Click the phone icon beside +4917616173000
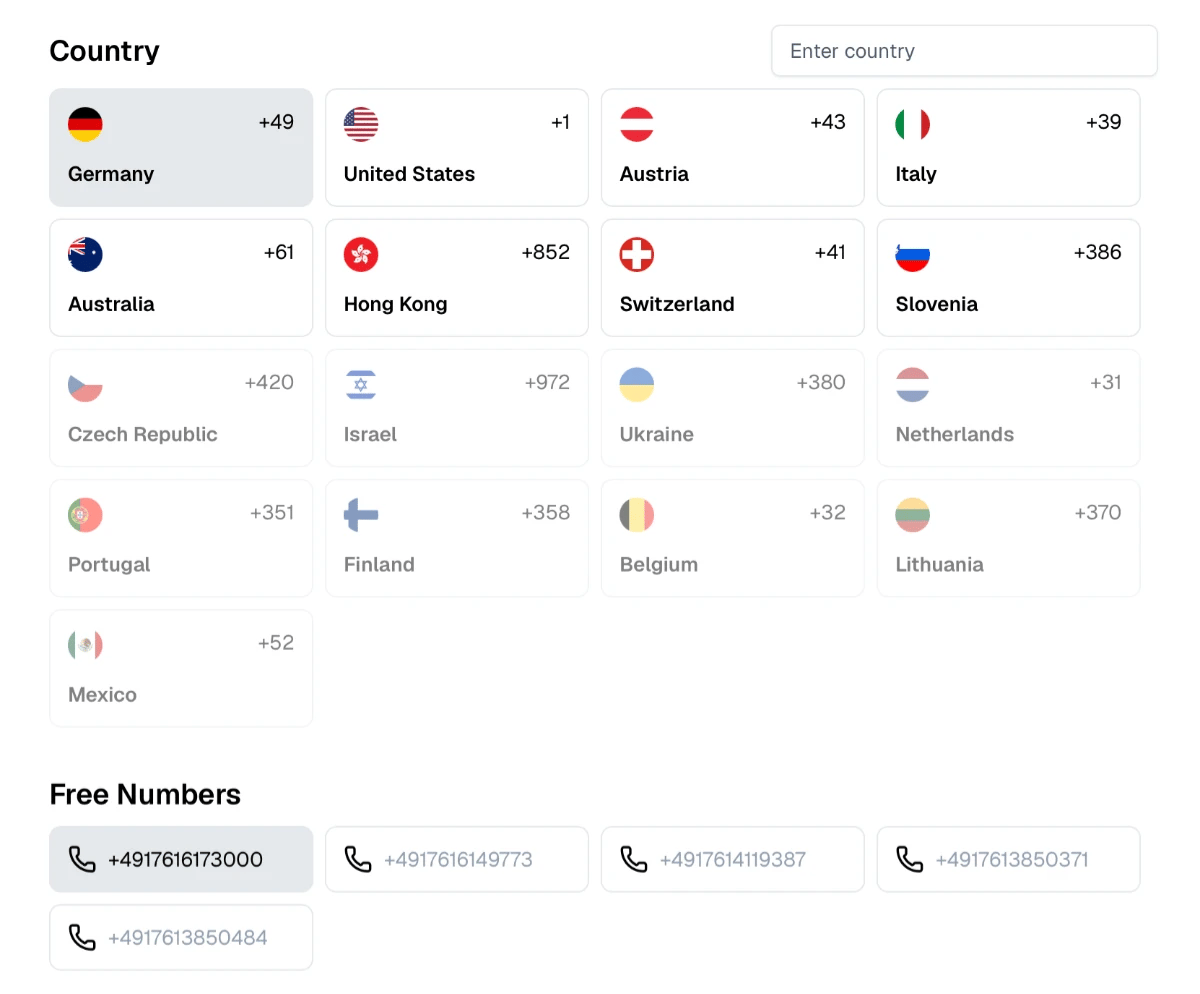This screenshot has height=994, width=1200. coord(82,859)
